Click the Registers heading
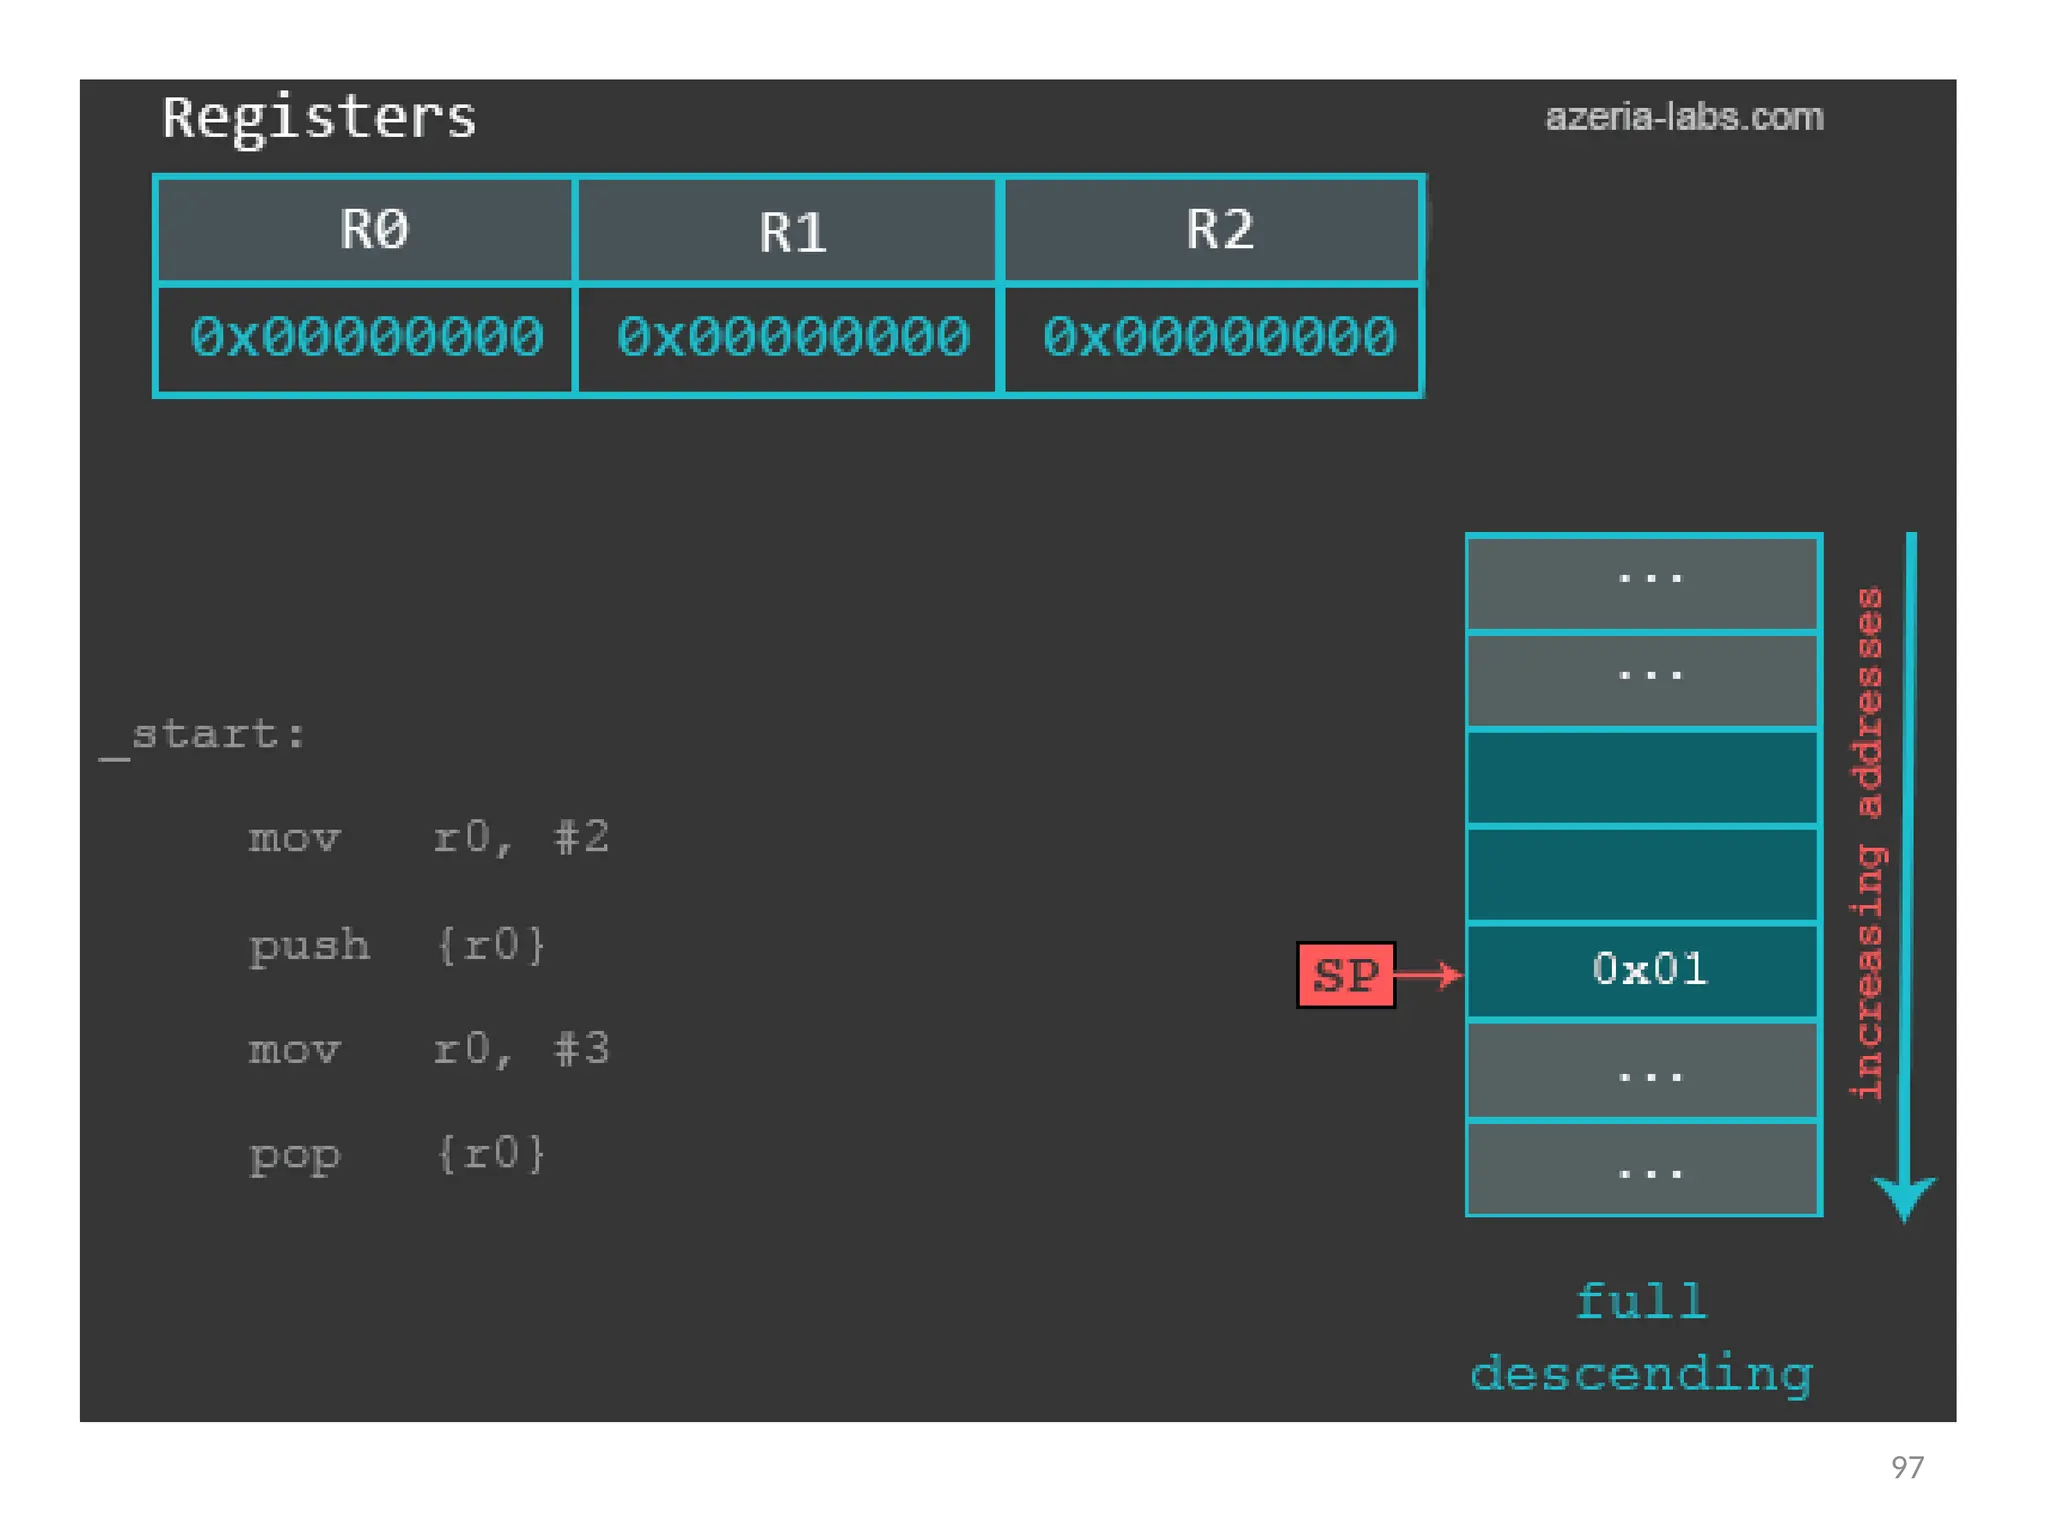Screen dimensions: 2048x1536 click(318, 118)
